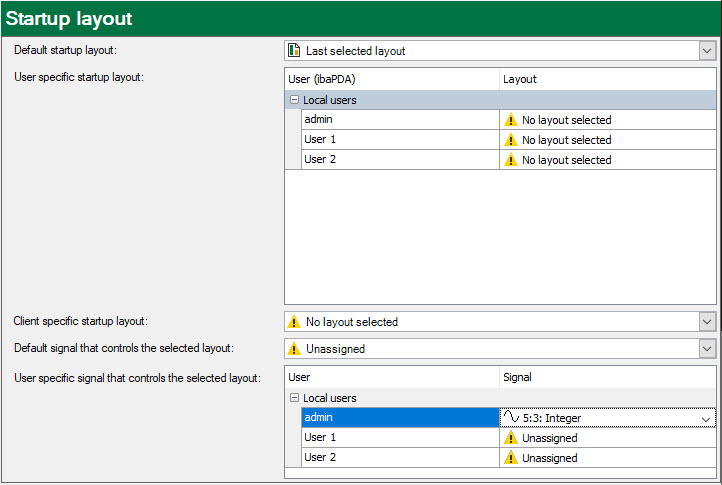Select User 1 in startup layout table
The height and width of the screenshot is (485, 722).
point(399,140)
